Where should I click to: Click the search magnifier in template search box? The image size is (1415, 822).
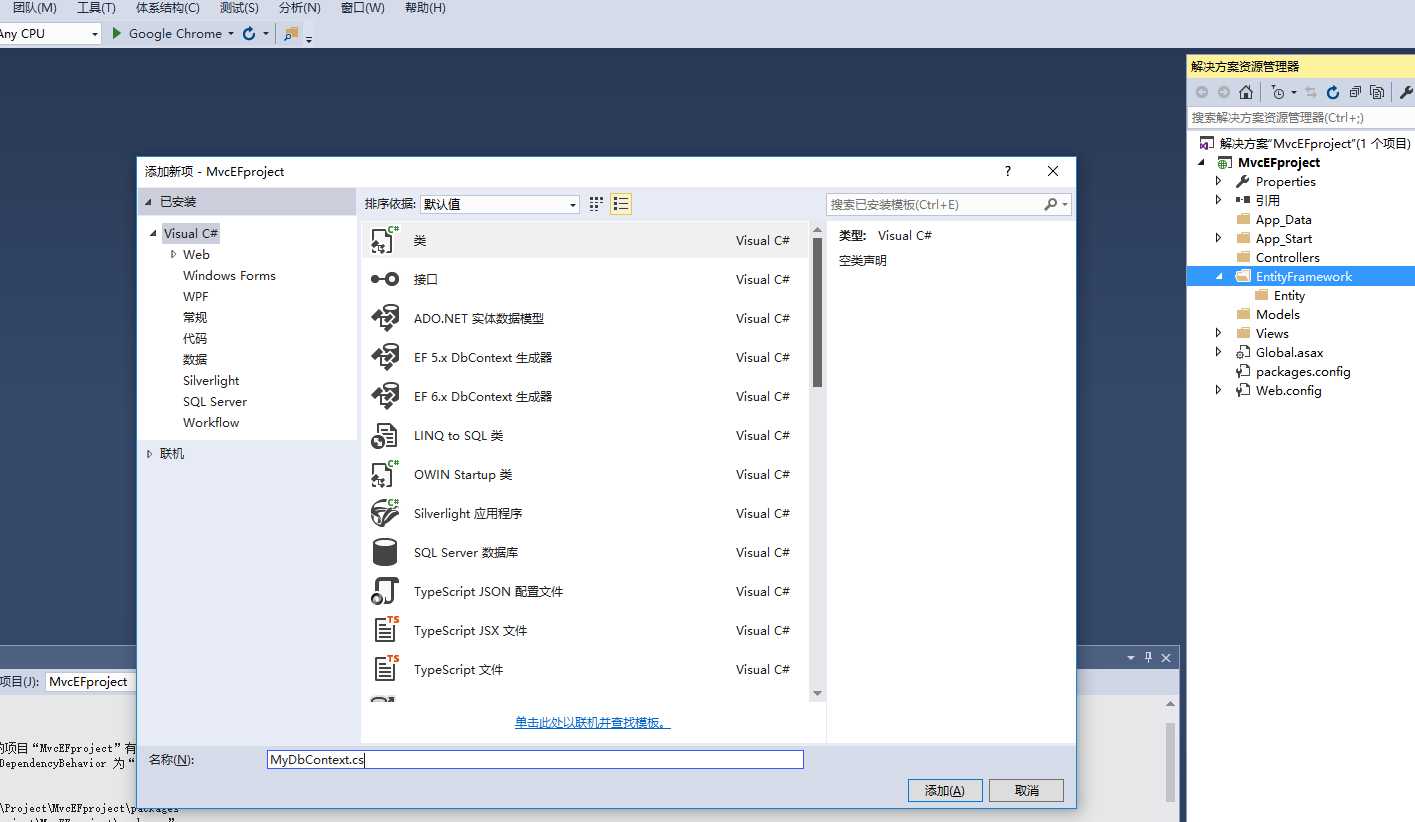click(1051, 204)
